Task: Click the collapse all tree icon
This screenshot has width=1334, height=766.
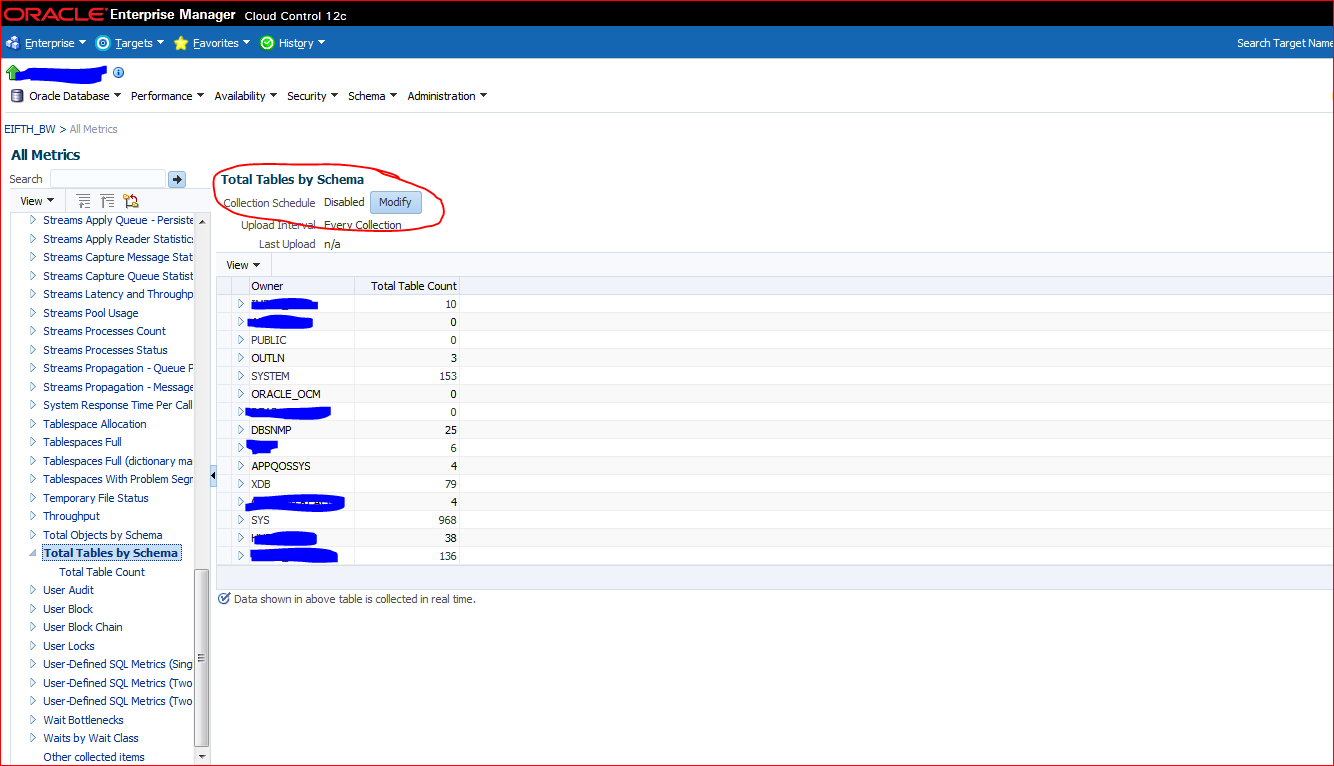Action: (107, 201)
